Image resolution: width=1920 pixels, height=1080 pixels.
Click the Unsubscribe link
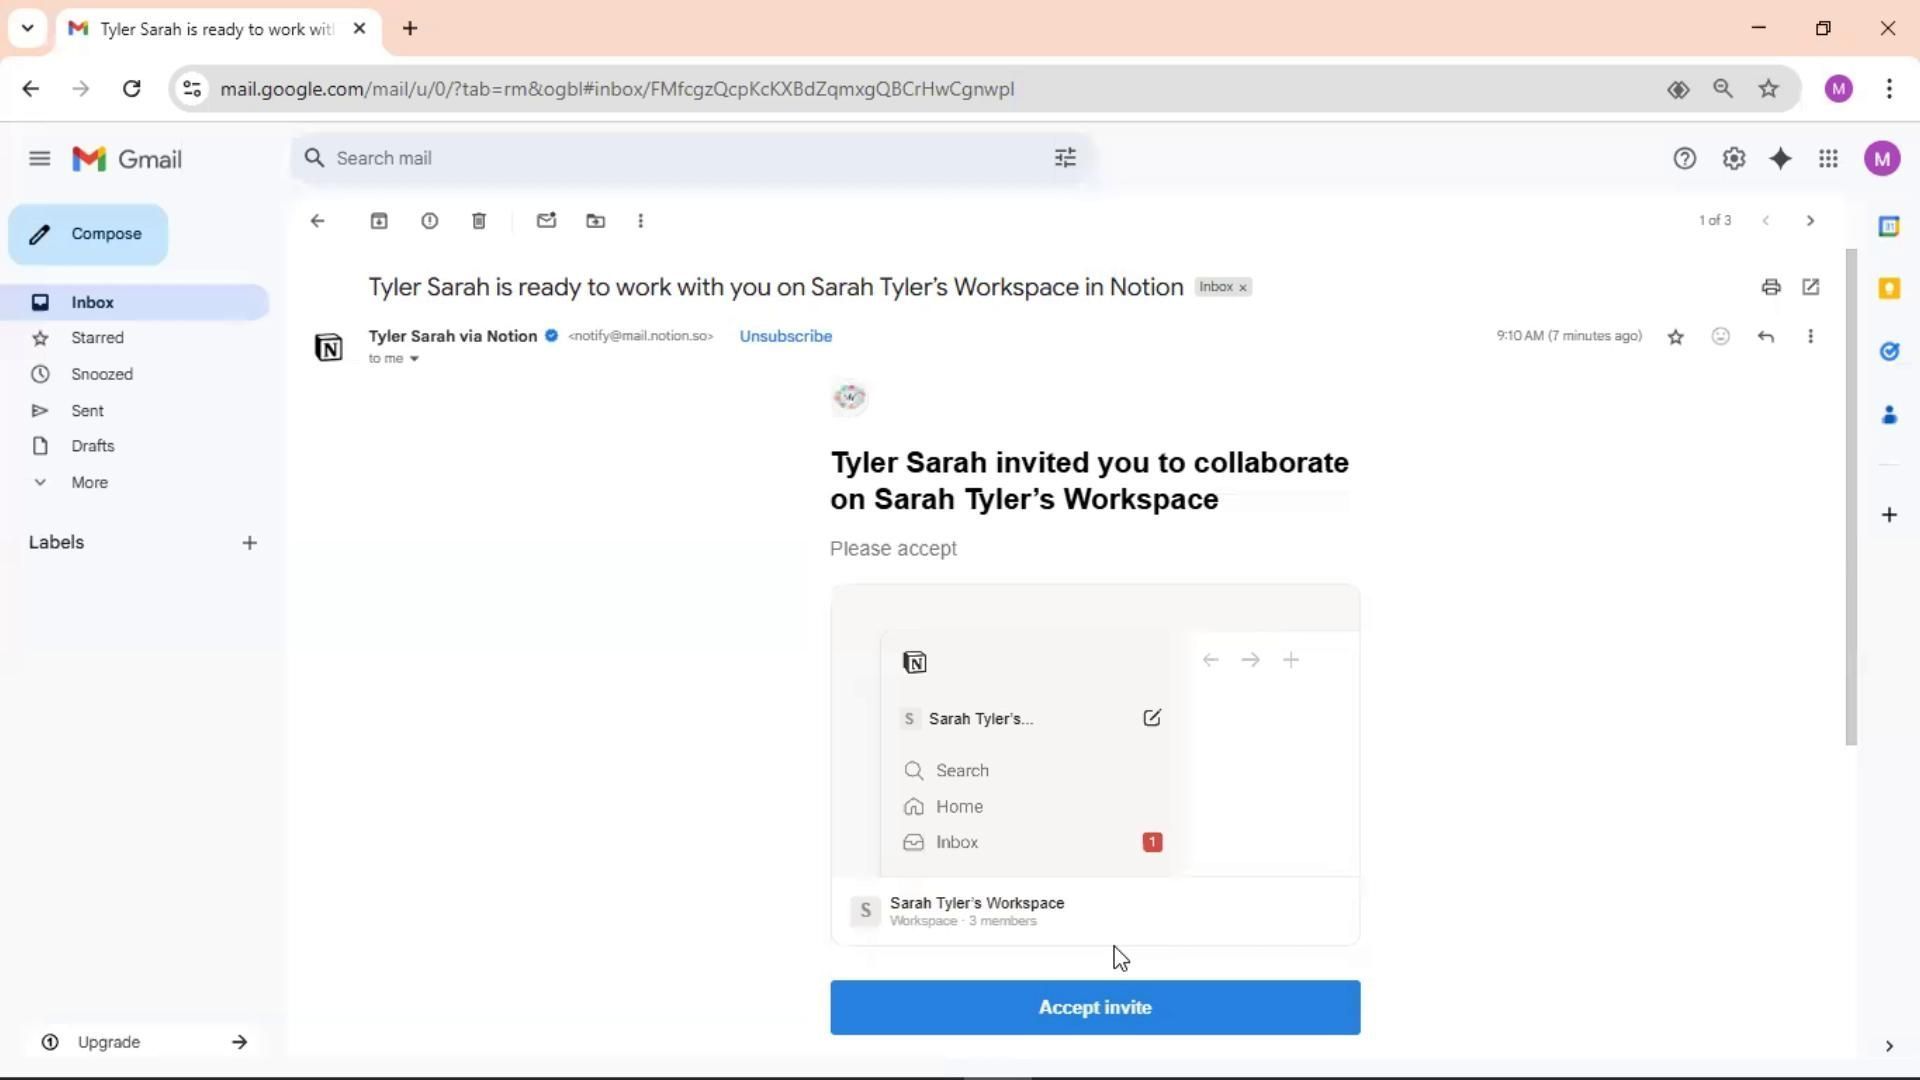(x=785, y=336)
